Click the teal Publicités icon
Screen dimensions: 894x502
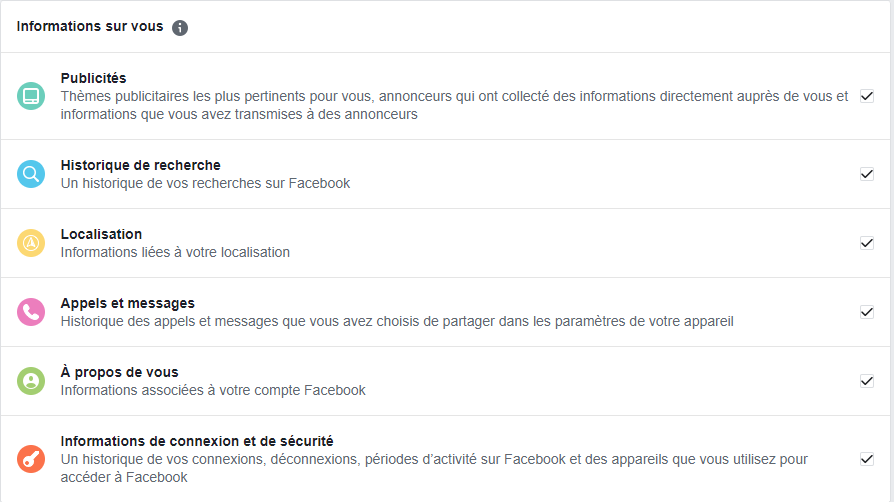point(31,96)
